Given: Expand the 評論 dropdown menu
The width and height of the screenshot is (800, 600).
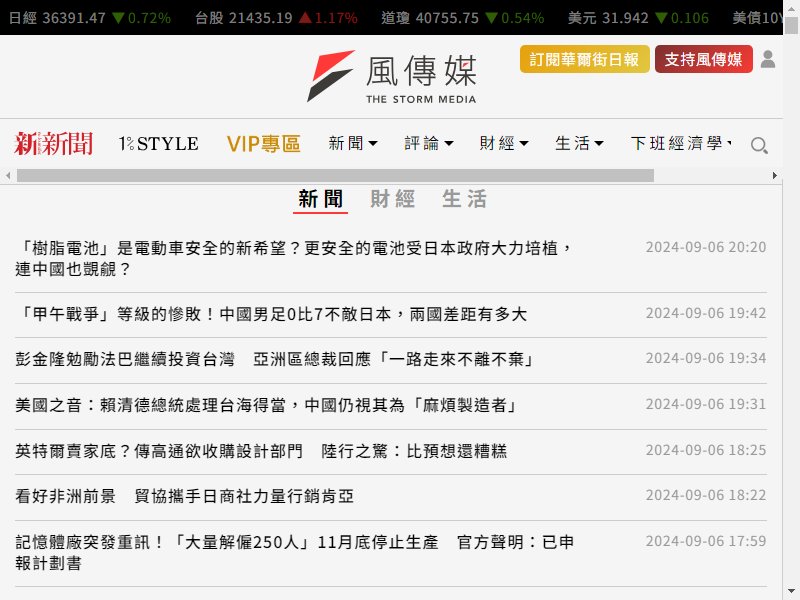Looking at the screenshot, I should (429, 143).
